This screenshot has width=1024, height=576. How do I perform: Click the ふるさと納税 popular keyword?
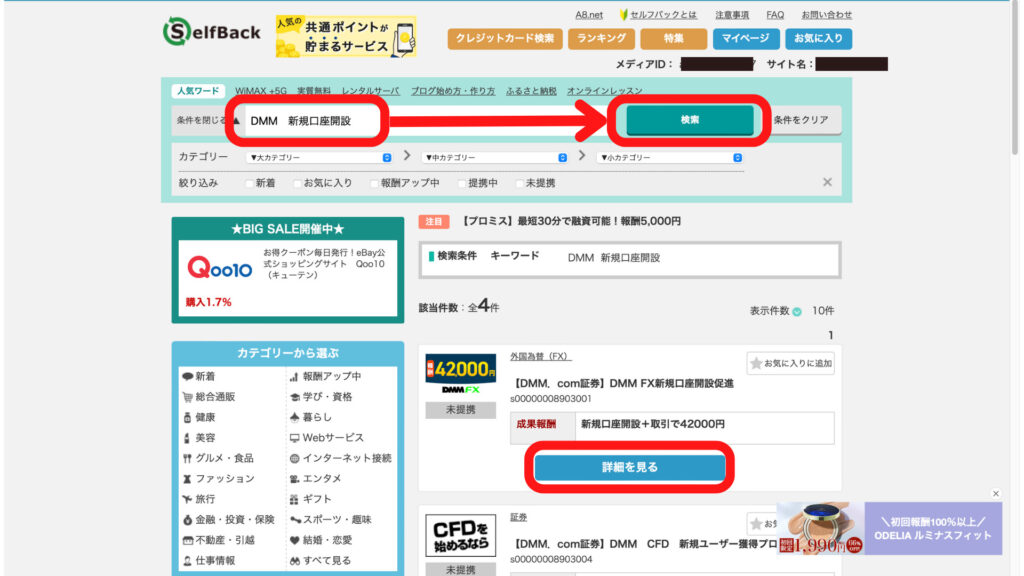(x=531, y=91)
